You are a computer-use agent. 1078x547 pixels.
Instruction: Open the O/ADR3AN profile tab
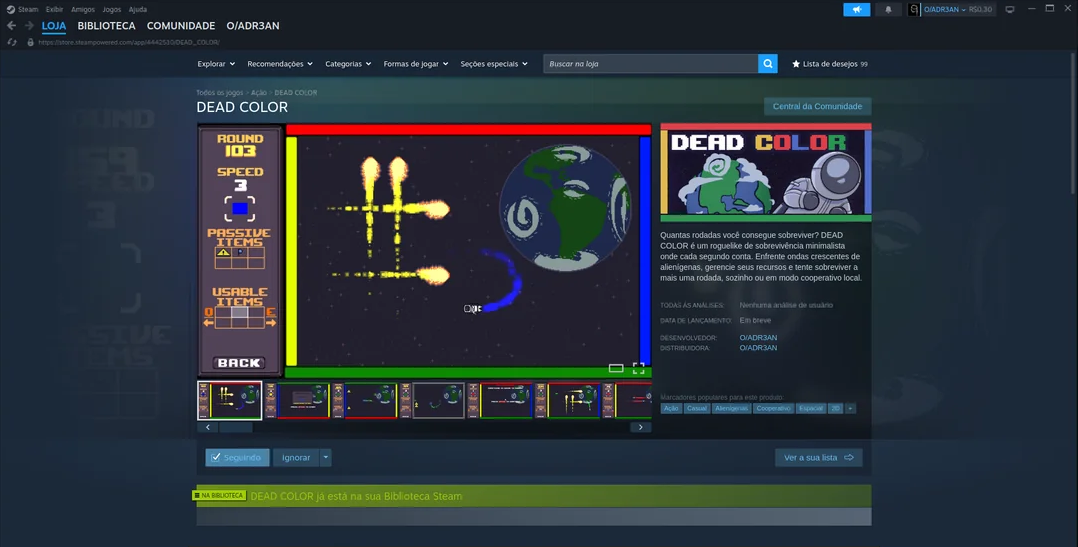tap(253, 25)
